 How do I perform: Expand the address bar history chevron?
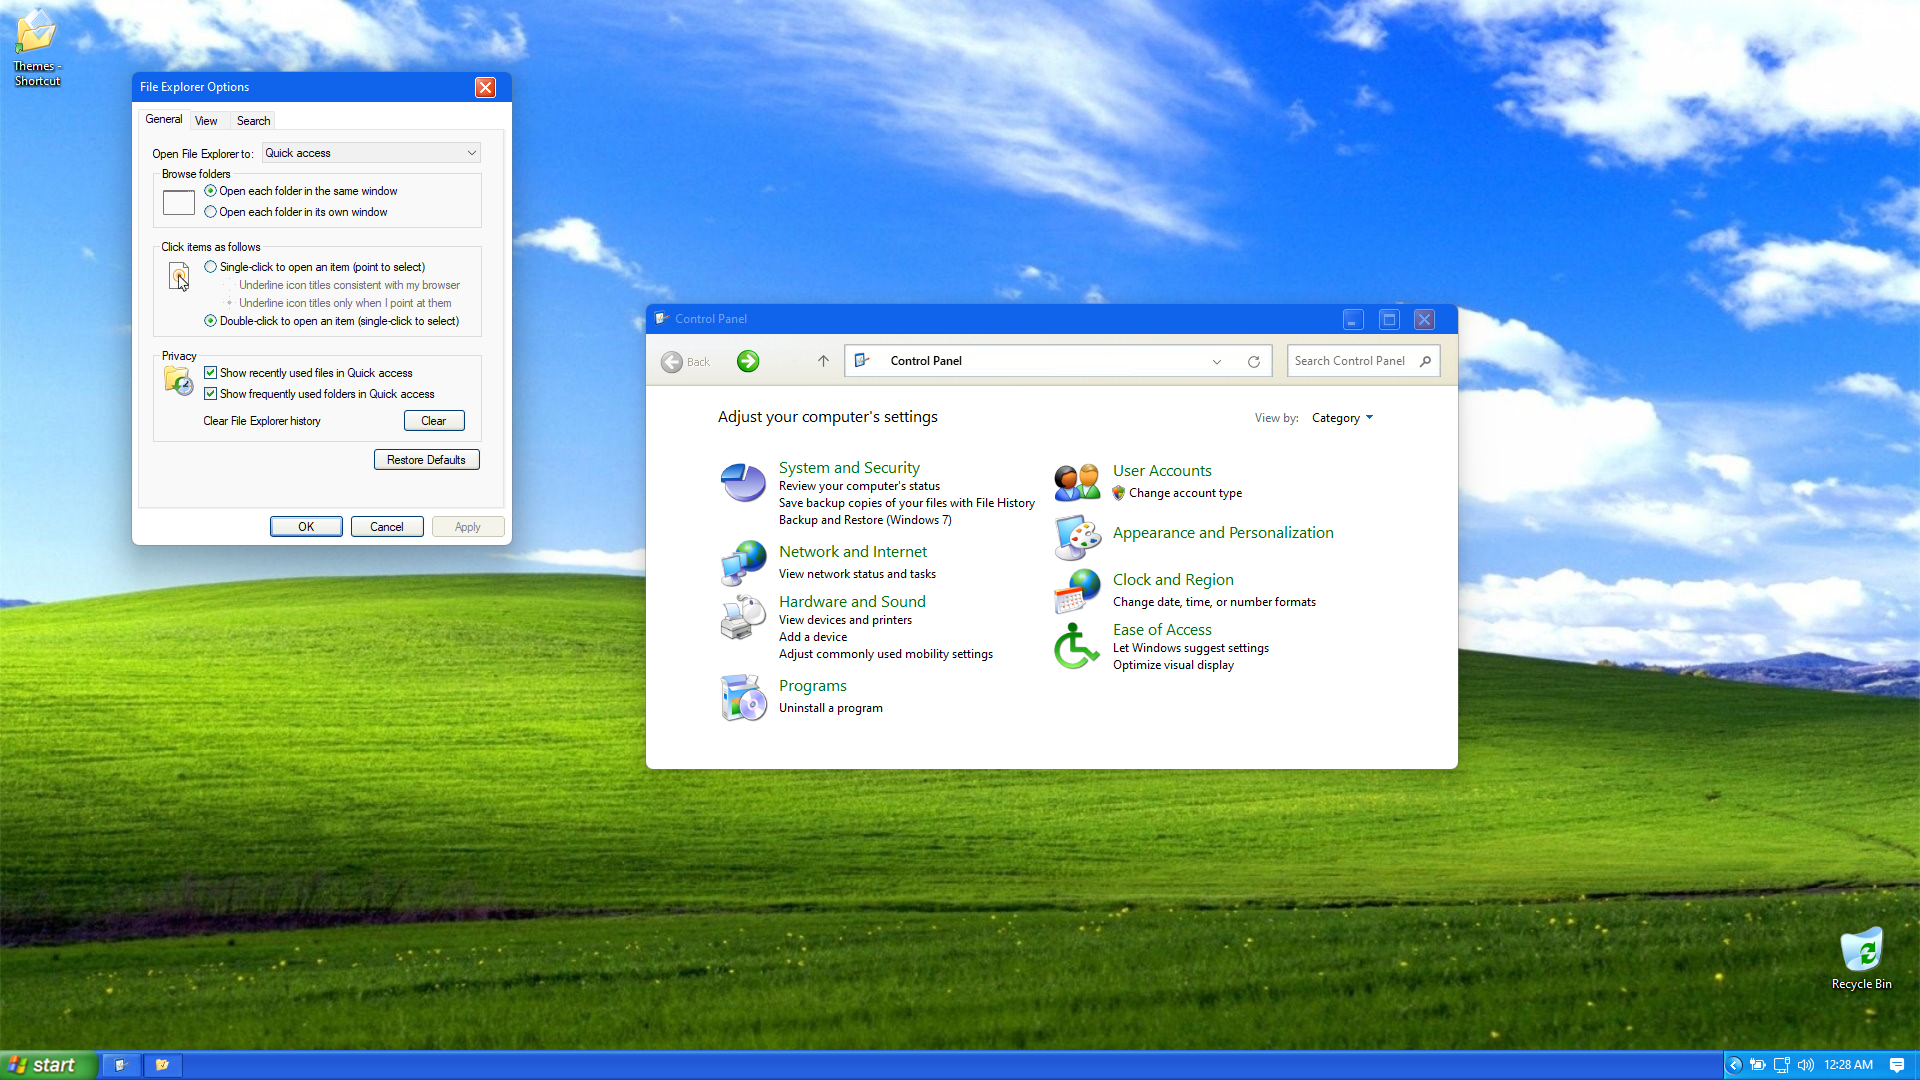(x=1217, y=362)
